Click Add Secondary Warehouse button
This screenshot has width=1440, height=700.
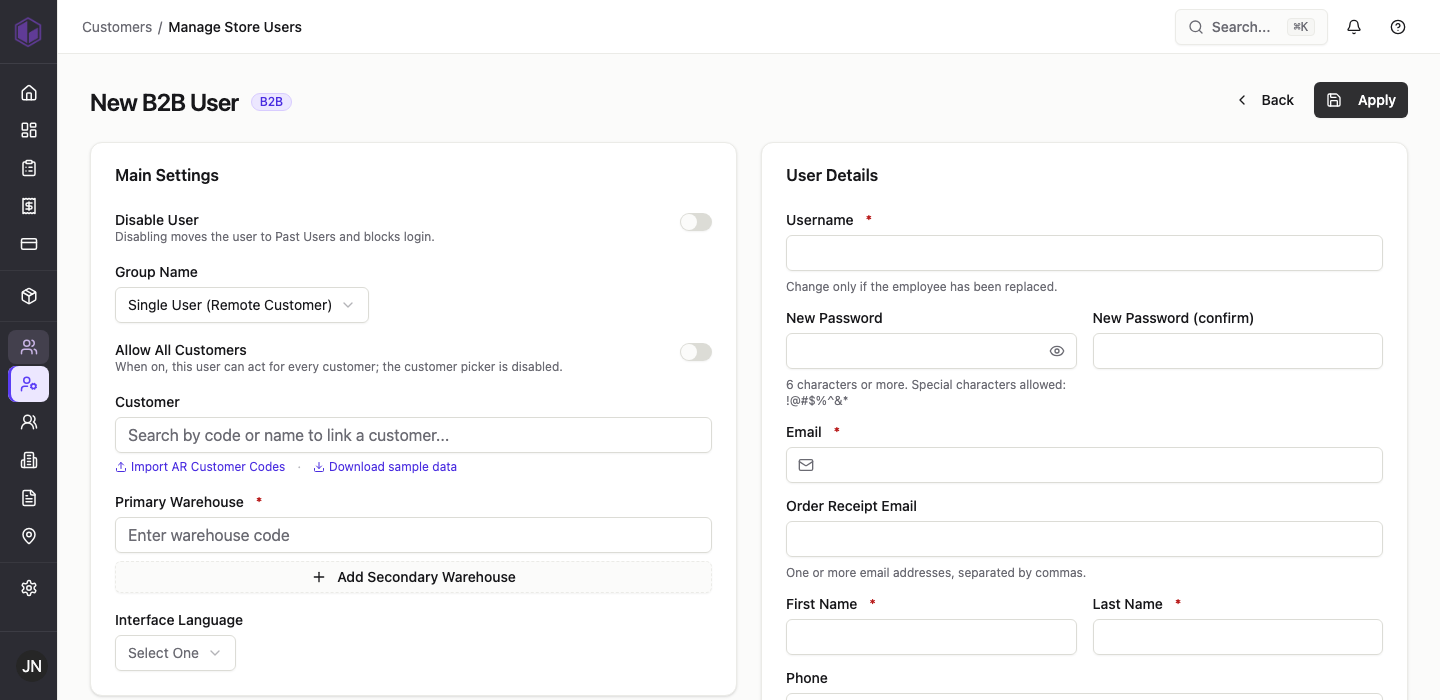click(x=413, y=577)
